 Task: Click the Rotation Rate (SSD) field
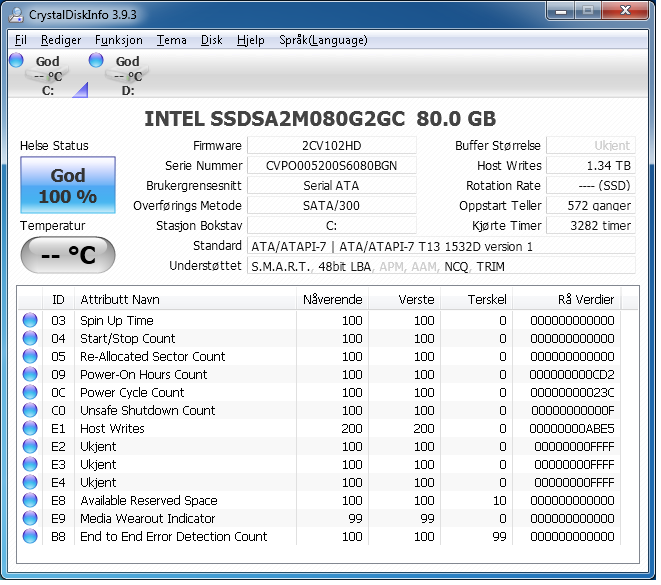[591, 185]
